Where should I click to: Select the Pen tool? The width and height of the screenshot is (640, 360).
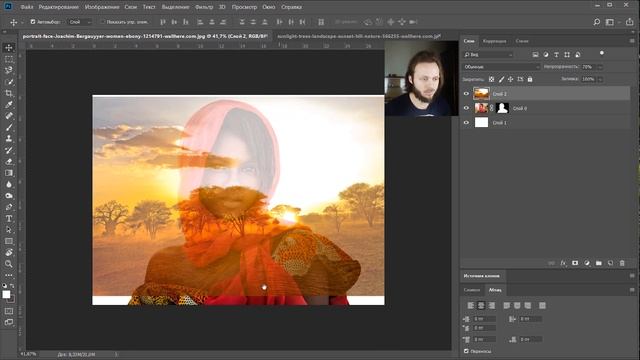click(9, 207)
